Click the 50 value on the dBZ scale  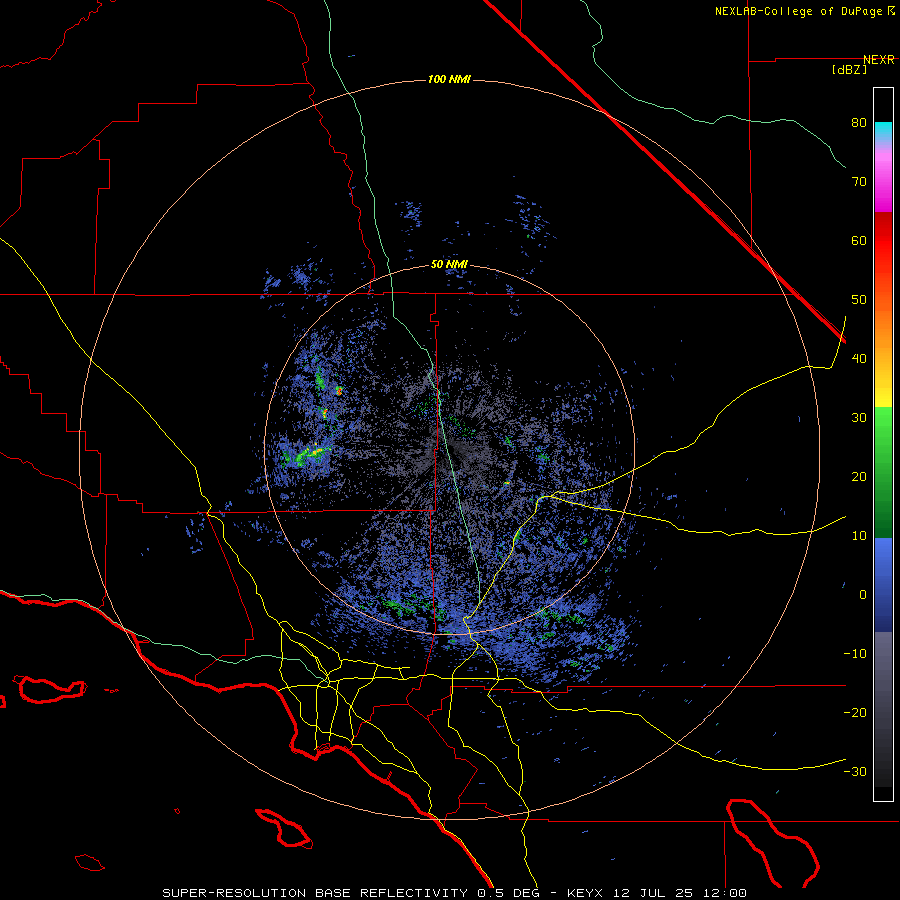point(859,300)
